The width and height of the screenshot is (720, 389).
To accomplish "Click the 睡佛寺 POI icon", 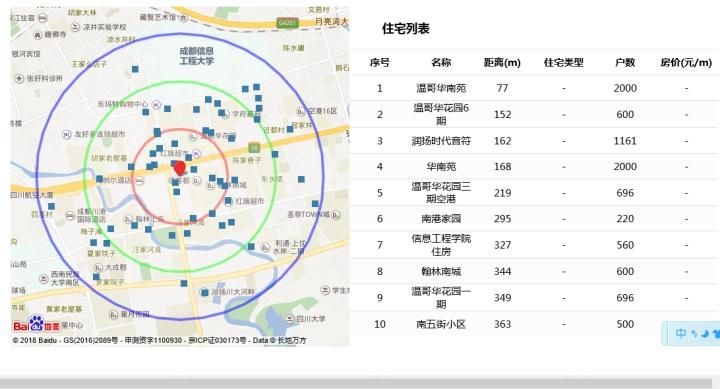I will coord(38,35).
